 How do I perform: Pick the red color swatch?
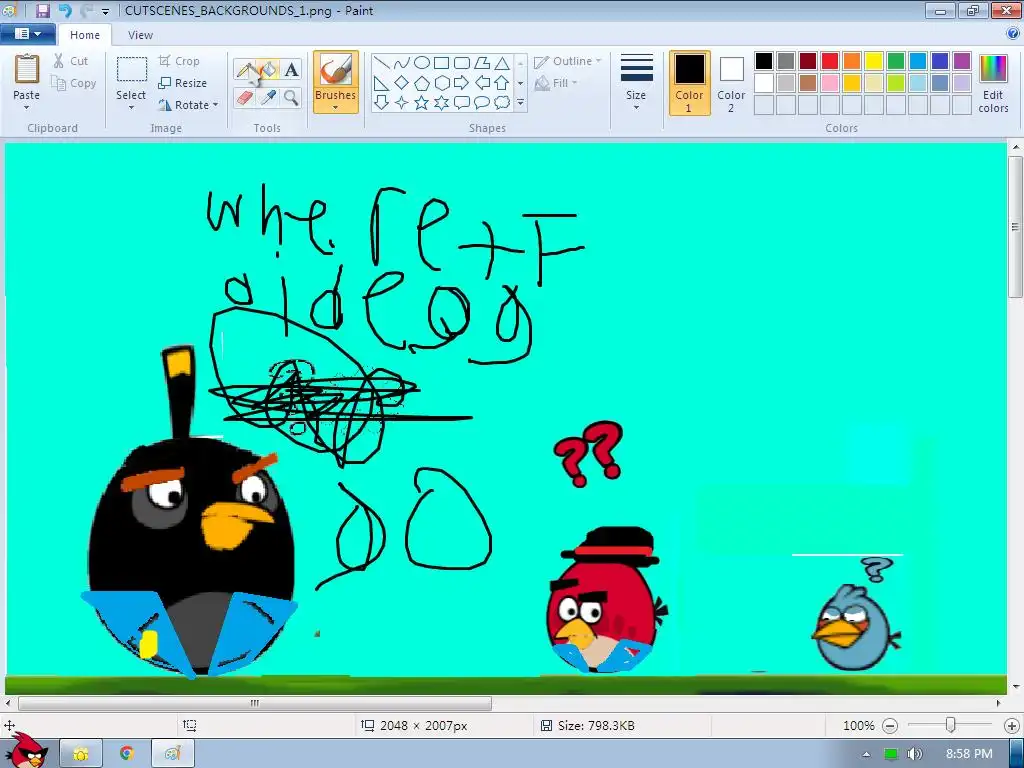(x=830, y=61)
